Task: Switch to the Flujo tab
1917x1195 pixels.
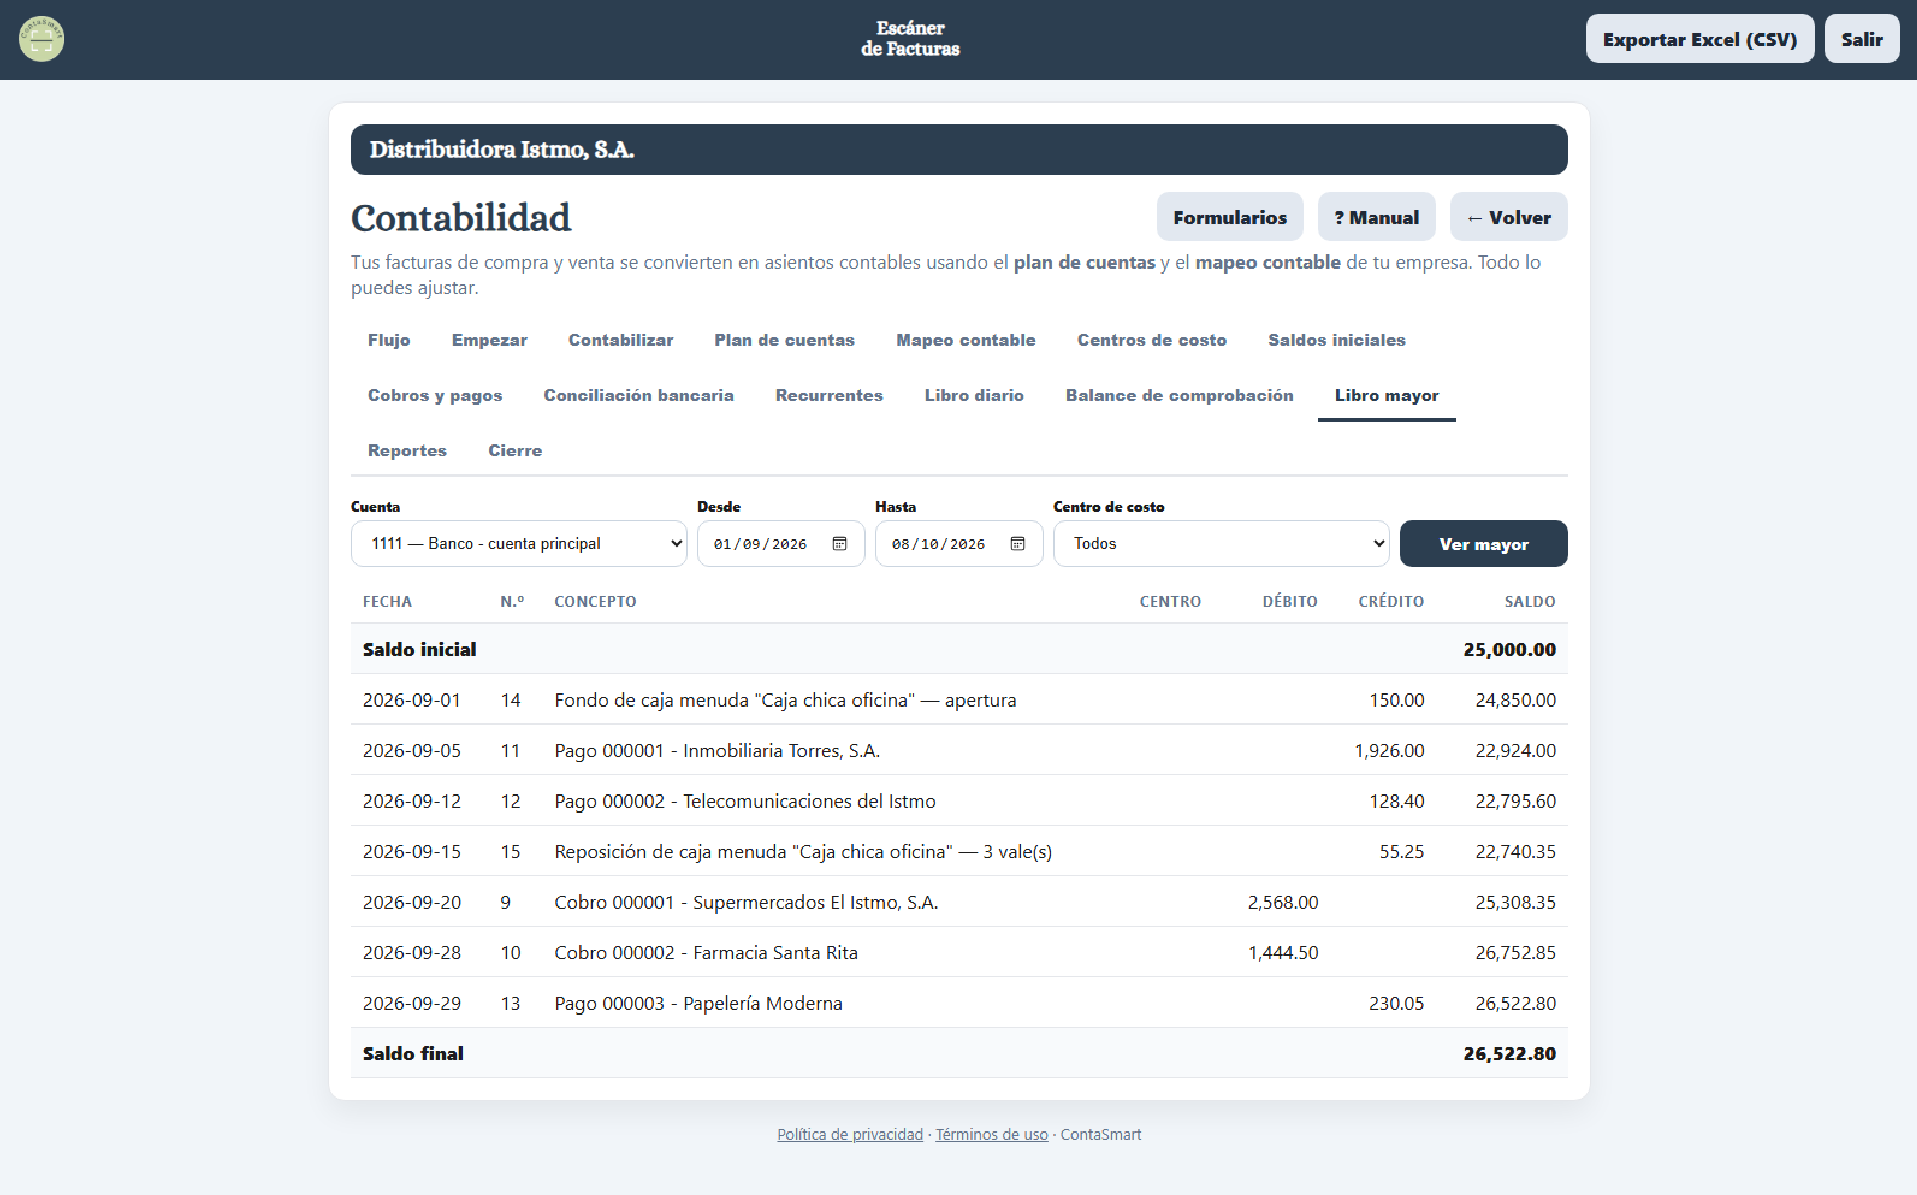Action: (389, 340)
